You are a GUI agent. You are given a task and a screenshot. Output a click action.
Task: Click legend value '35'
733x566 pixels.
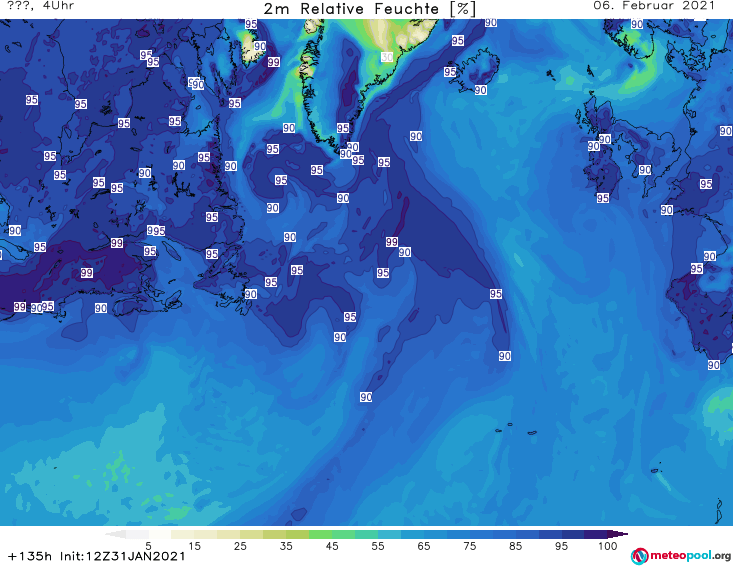click(286, 546)
